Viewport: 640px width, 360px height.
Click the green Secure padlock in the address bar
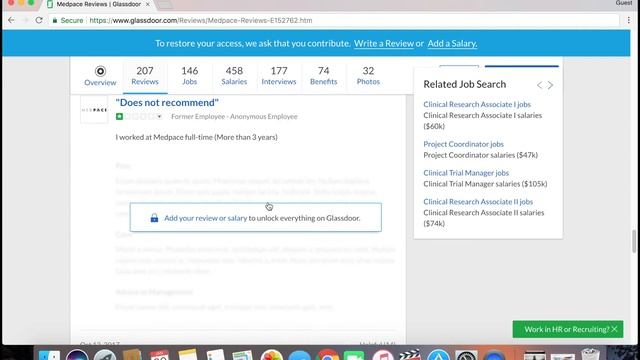[x=55, y=20]
